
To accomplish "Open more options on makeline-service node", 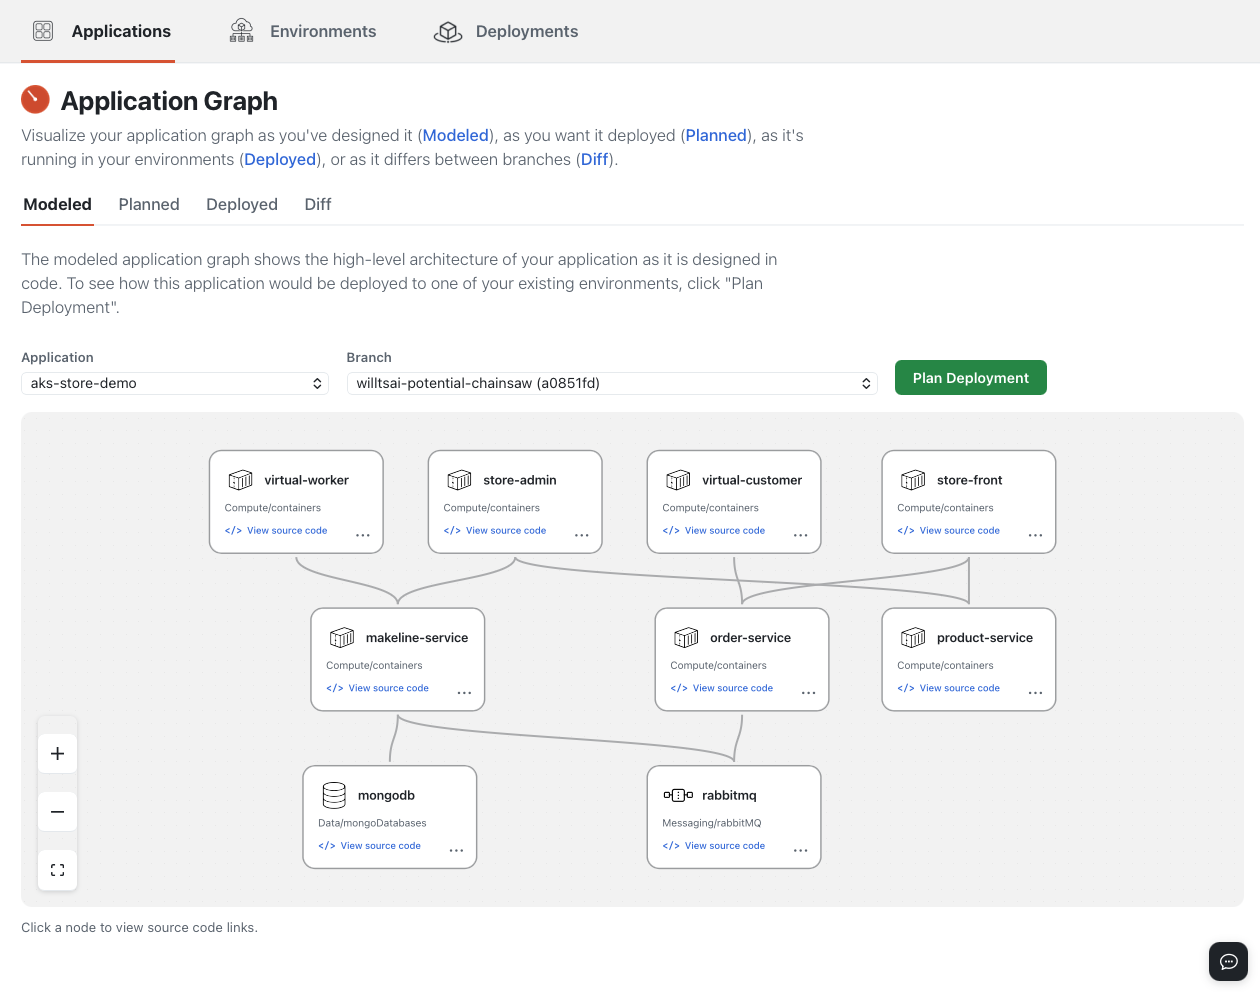I will (465, 692).
